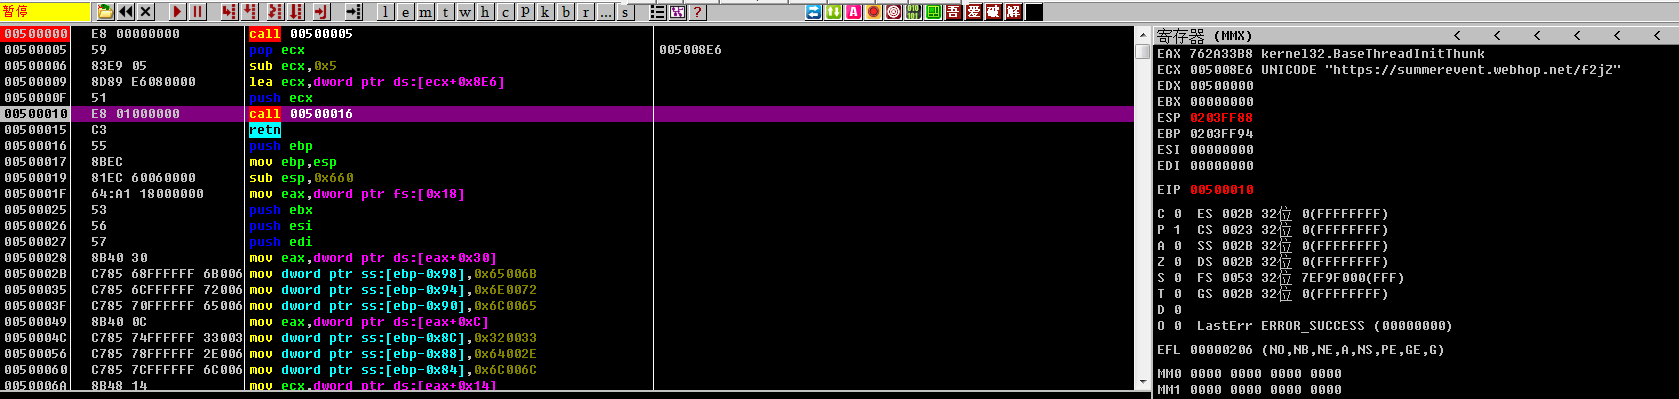Screen dimensions: 1679x399
Task: Select EAX register value 762A33B8
Action: coord(1221,54)
